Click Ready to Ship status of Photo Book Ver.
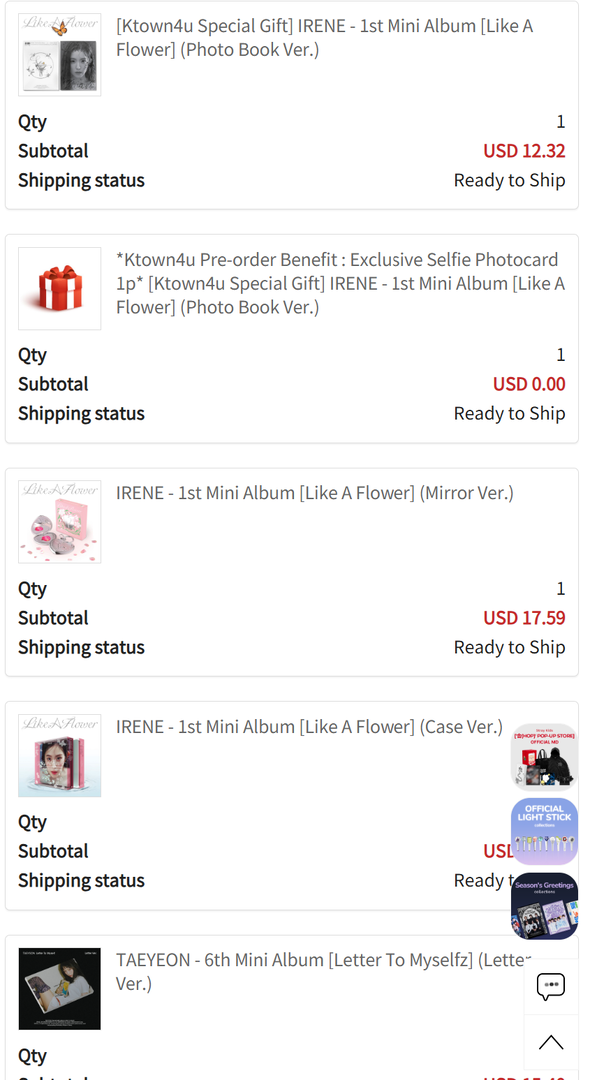590x1080 pixels. click(x=509, y=180)
